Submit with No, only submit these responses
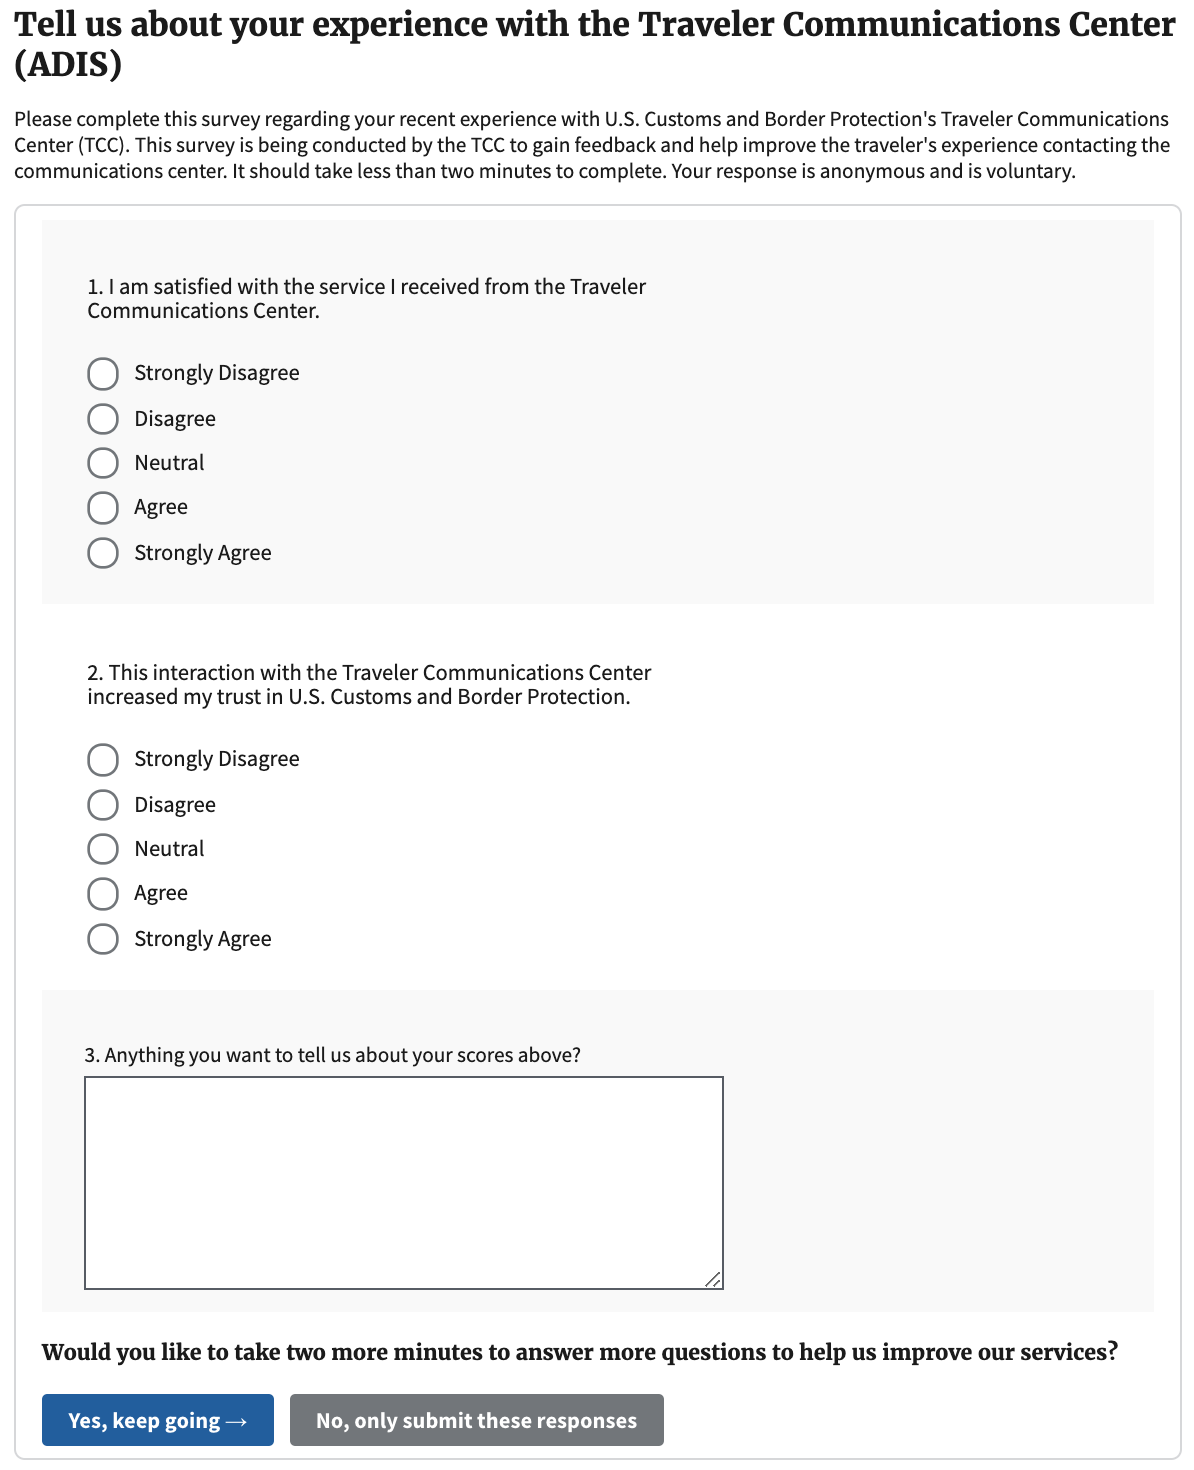This screenshot has height=1470, width=1194. pos(477,1420)
